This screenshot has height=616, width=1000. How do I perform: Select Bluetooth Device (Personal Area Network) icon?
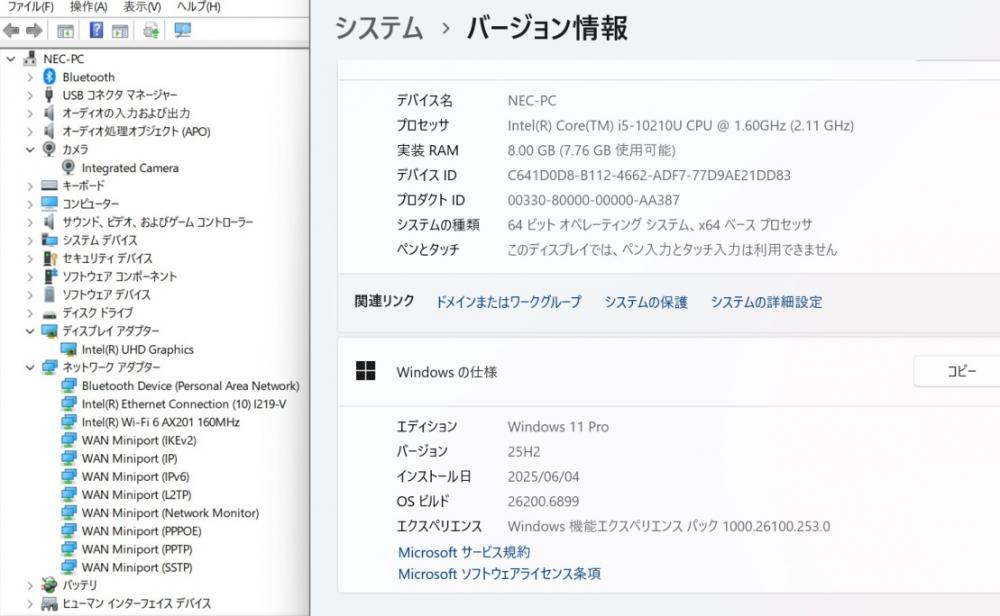tap(68, 385)
